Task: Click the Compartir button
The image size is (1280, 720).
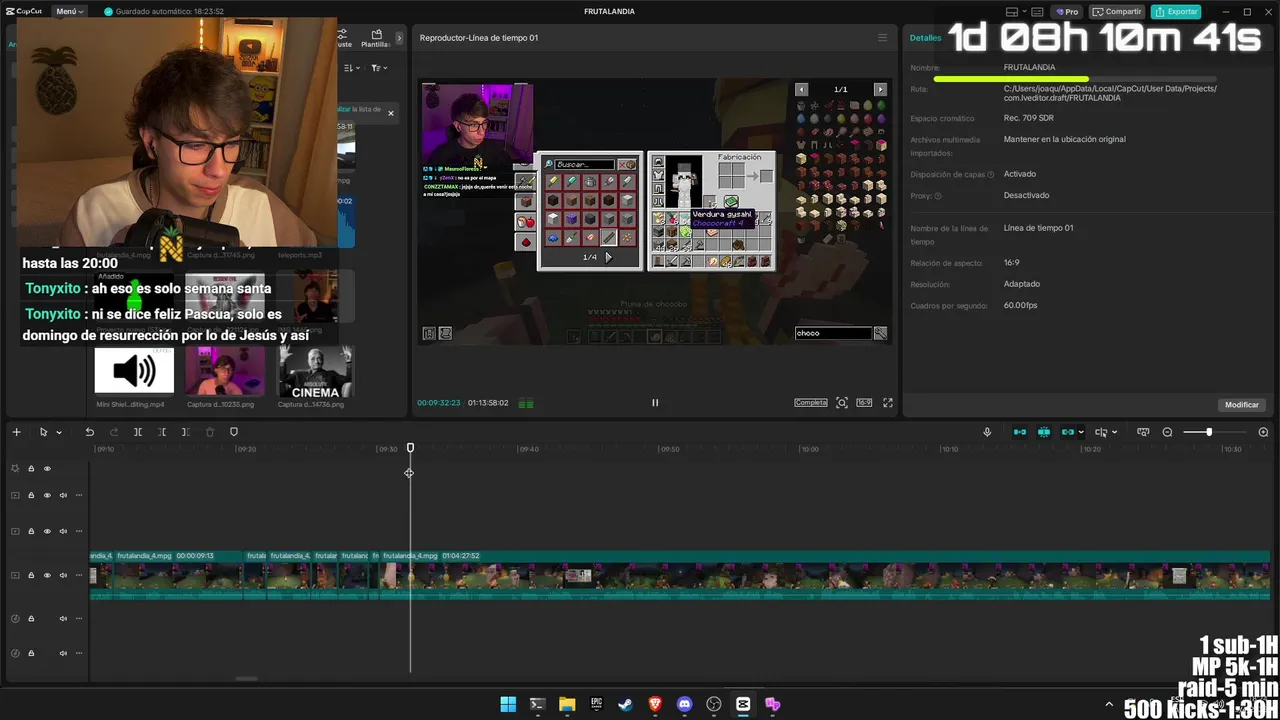Action: pos(1117,12)
